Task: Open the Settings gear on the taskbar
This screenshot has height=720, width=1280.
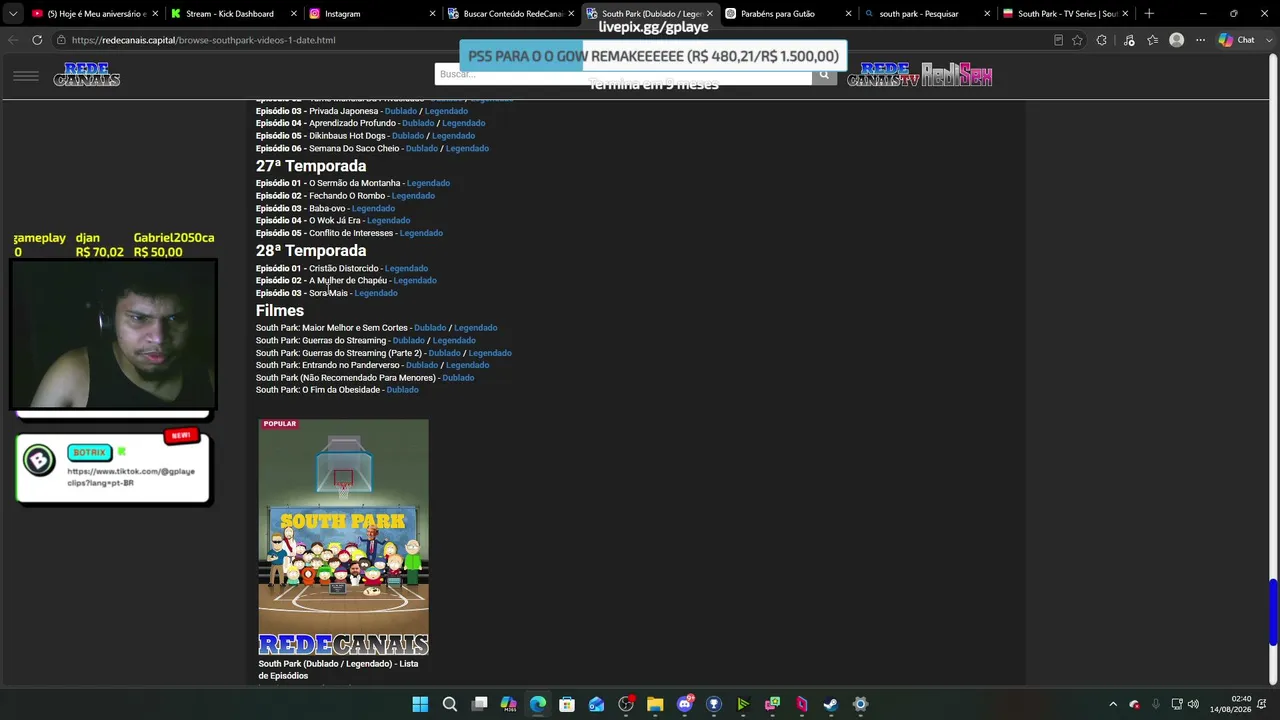Action: click(x=860, y=704)
